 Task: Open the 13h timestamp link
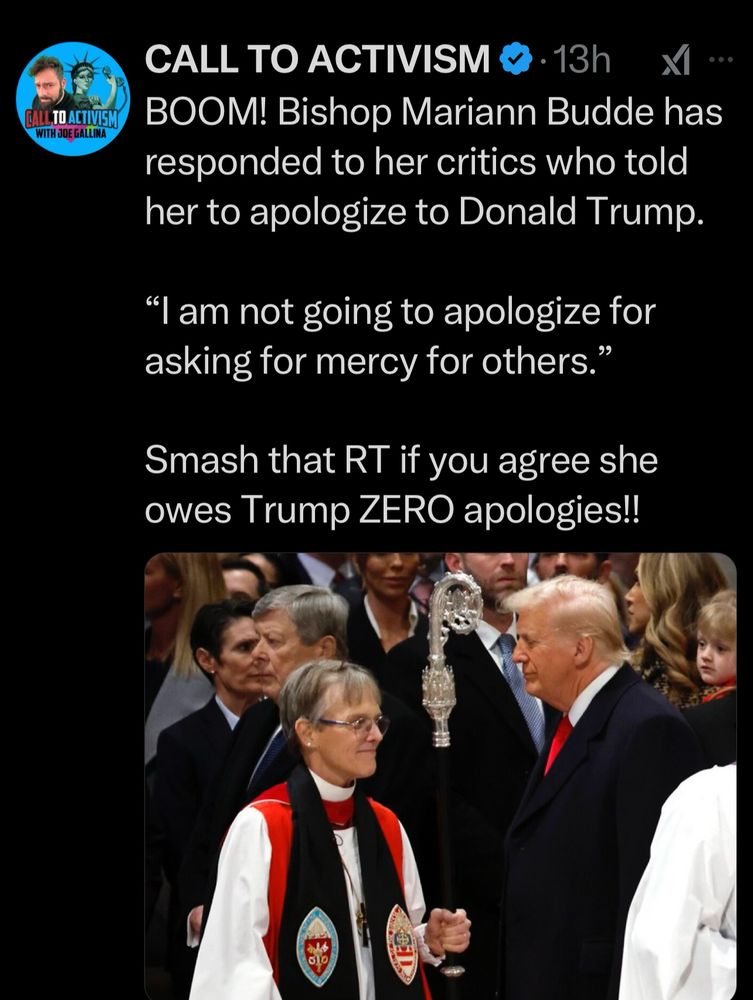pos(582,59)
